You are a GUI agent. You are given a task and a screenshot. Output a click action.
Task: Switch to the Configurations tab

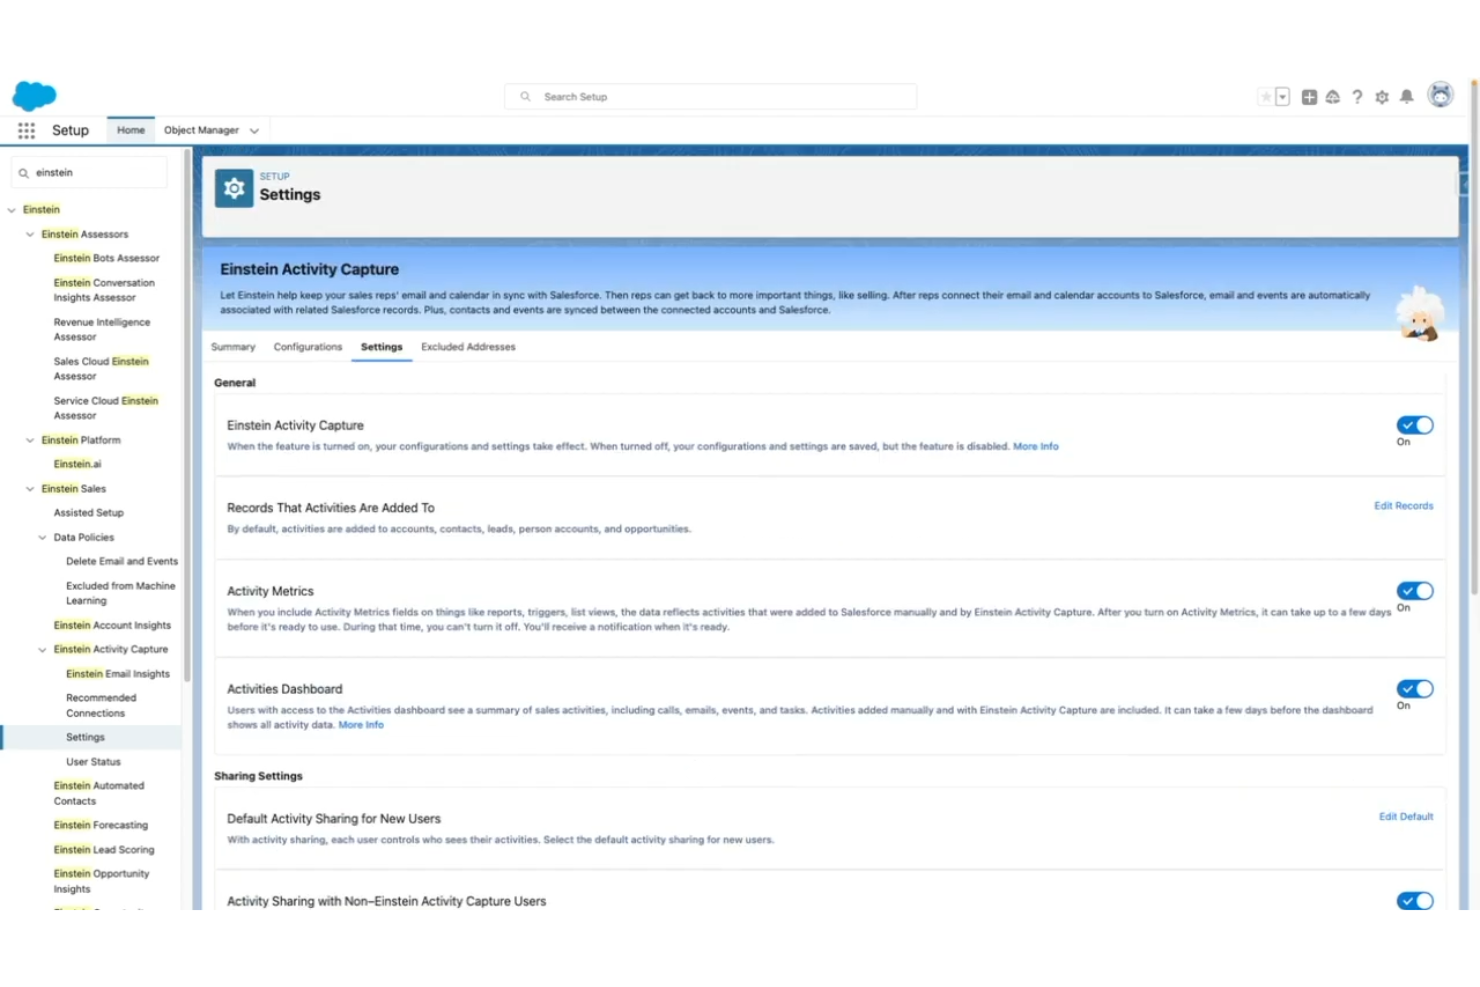pos(308,347)
